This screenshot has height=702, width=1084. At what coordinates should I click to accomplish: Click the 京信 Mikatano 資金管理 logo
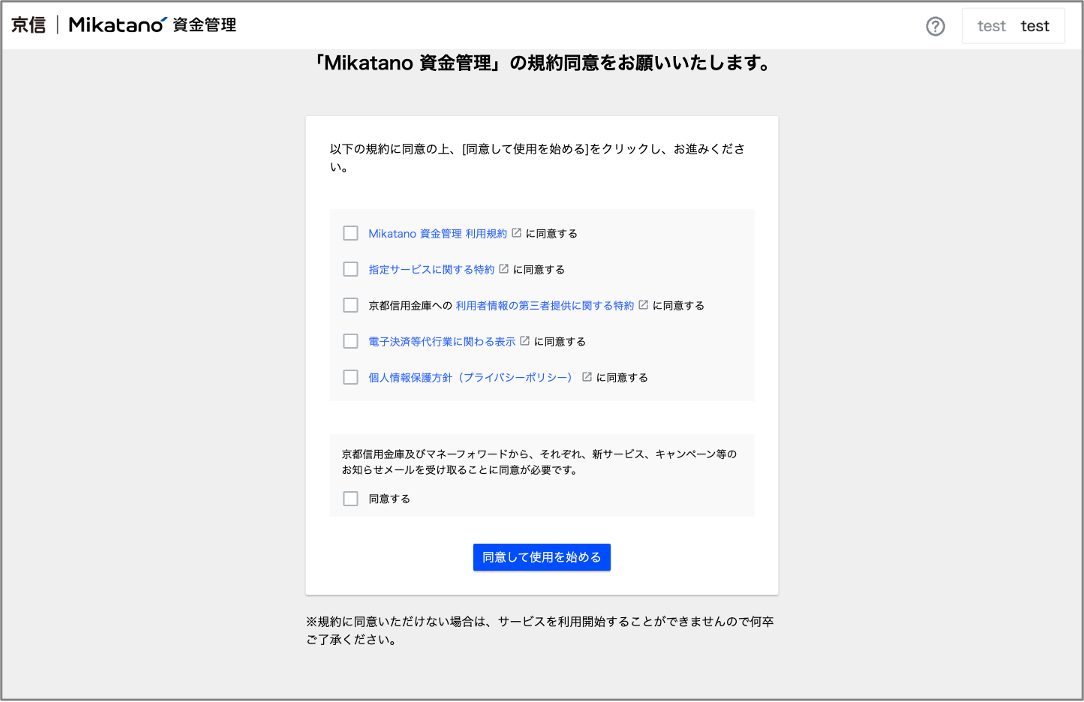click(124, 25)
